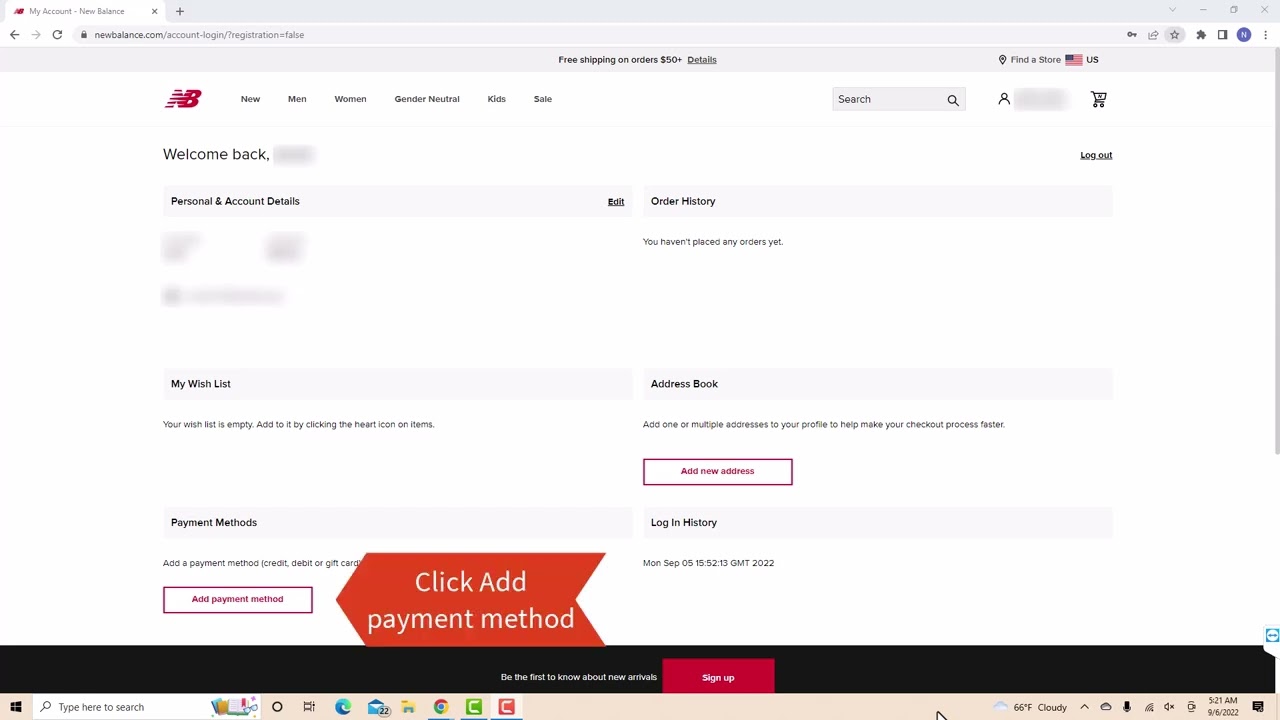Open a new browser tab
The height and width of the screenshot is (720, 1280).
click(180, 11)
